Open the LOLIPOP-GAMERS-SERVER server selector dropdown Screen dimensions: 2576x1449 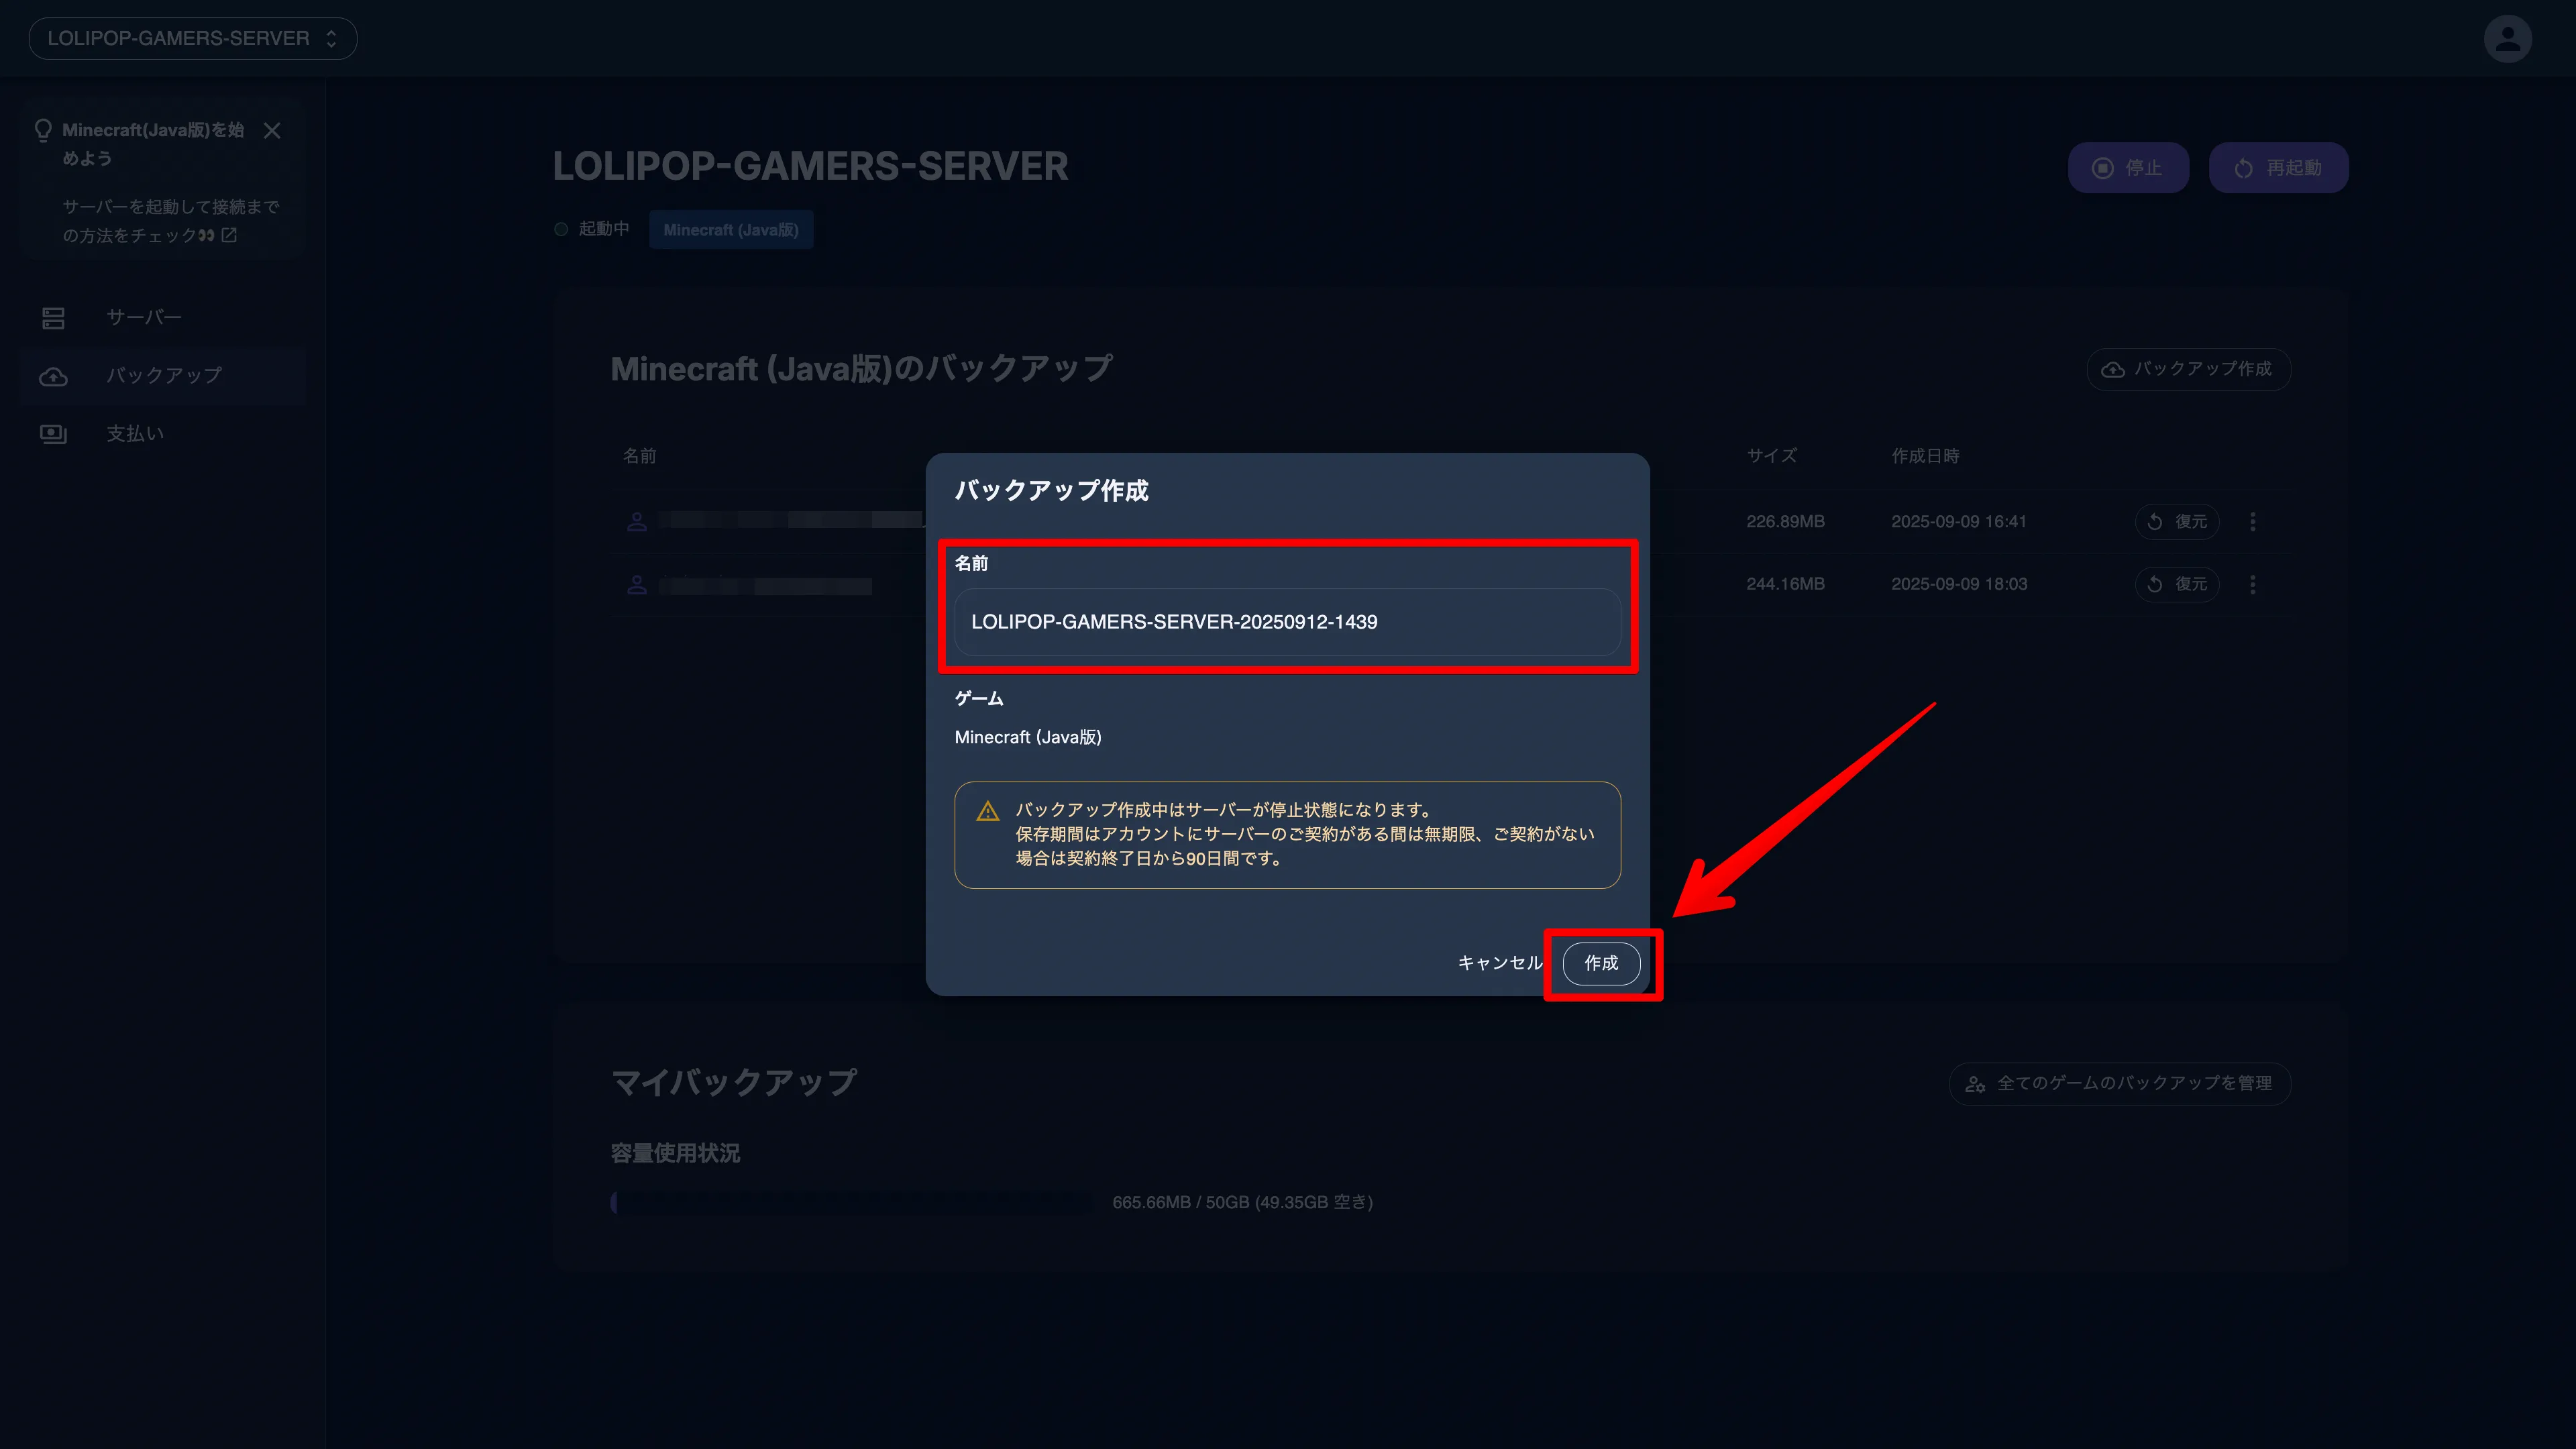pyautogui.click(x=192, y=39)
